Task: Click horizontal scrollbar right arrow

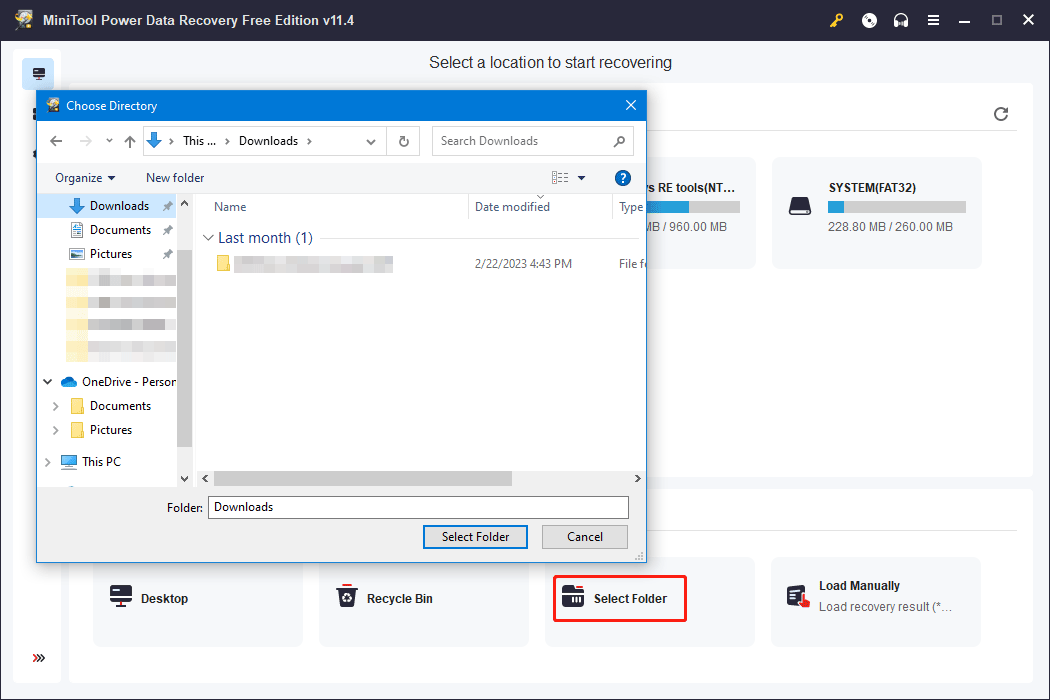Action: (638, 478)
